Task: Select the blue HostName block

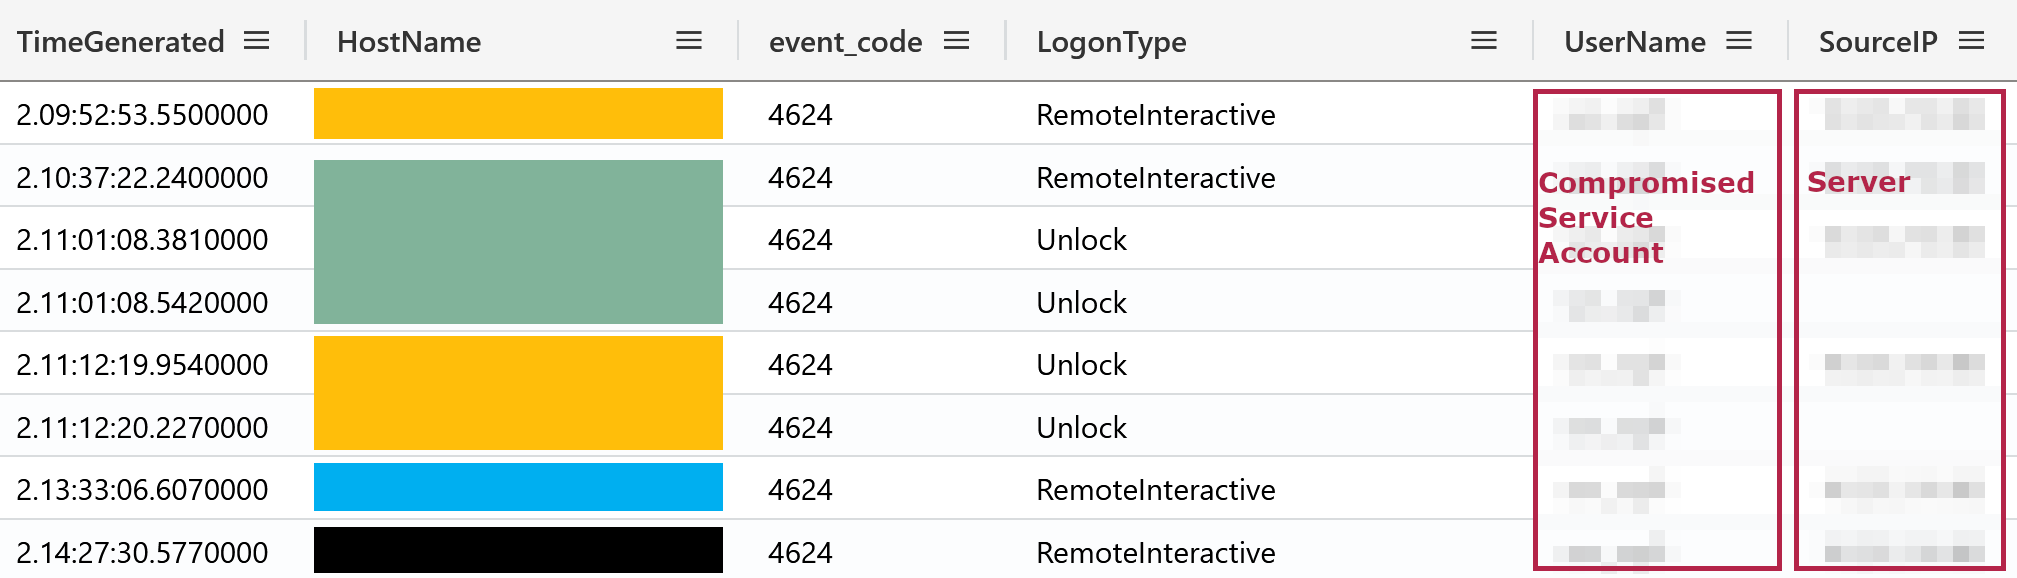Action: coord(518,487)
